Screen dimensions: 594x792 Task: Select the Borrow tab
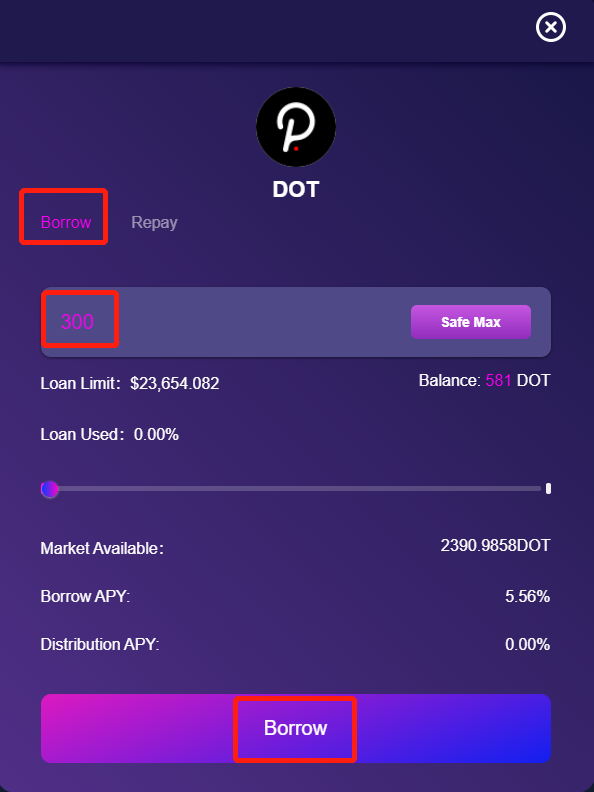[66, 222]
